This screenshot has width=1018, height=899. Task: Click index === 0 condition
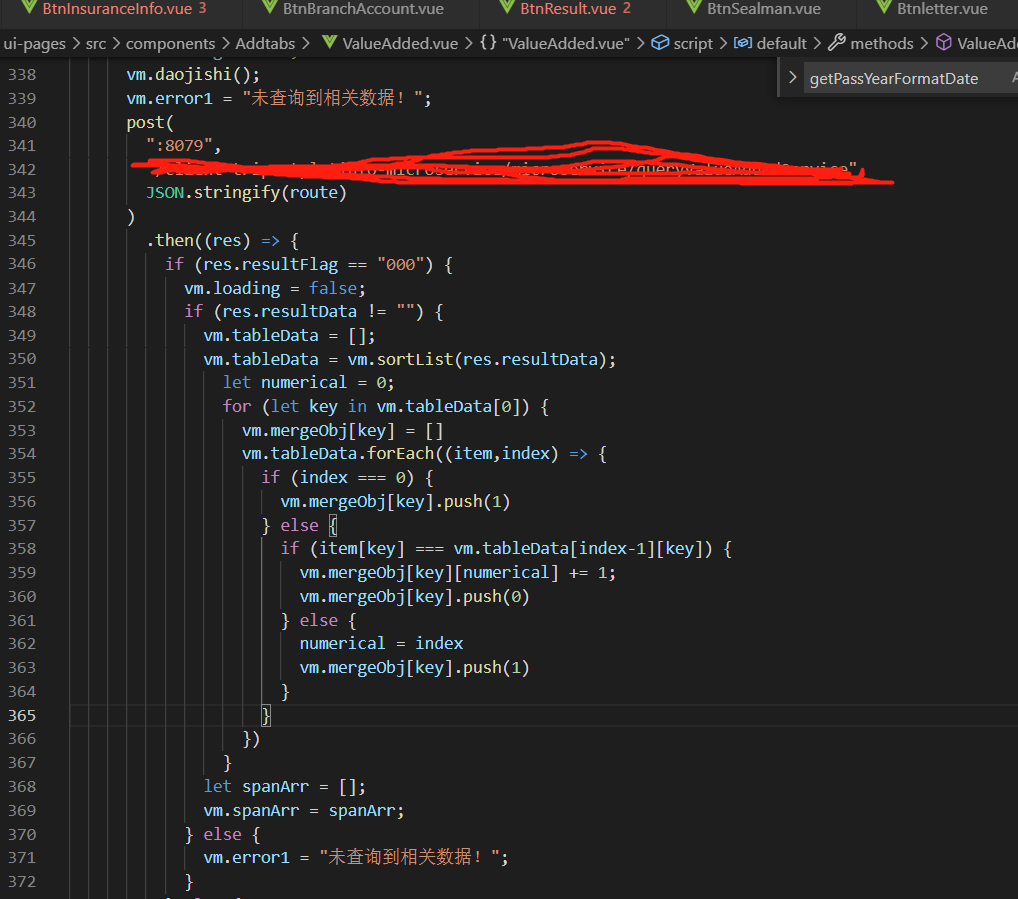click(353, 477)
